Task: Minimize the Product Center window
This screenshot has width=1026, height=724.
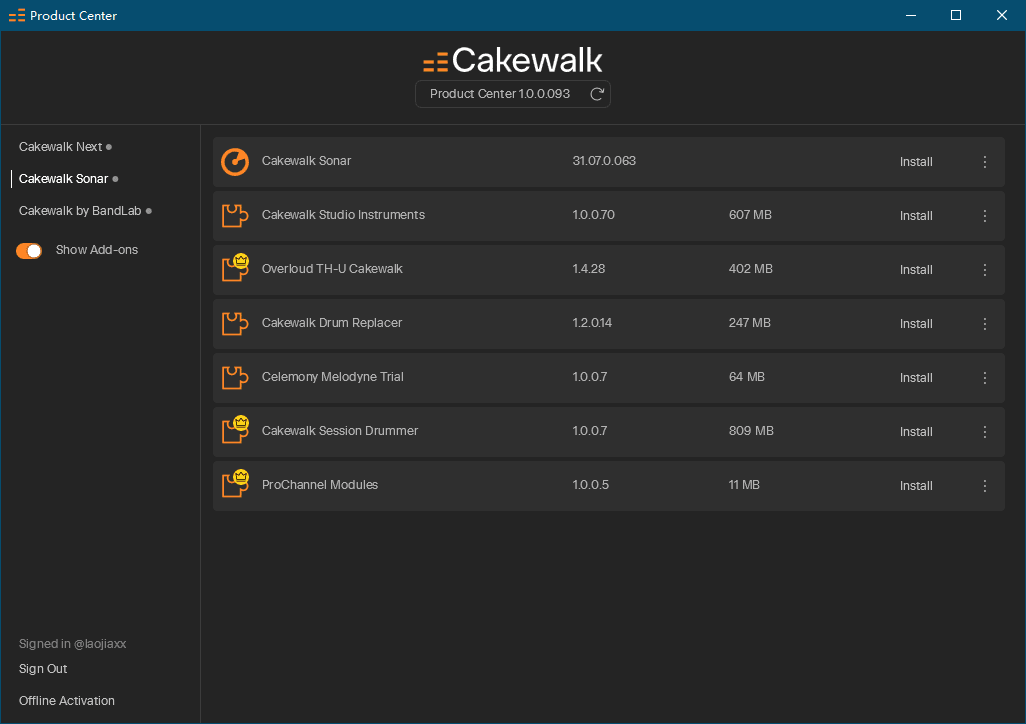Action: pyautogui.click(x=910, y=15)
